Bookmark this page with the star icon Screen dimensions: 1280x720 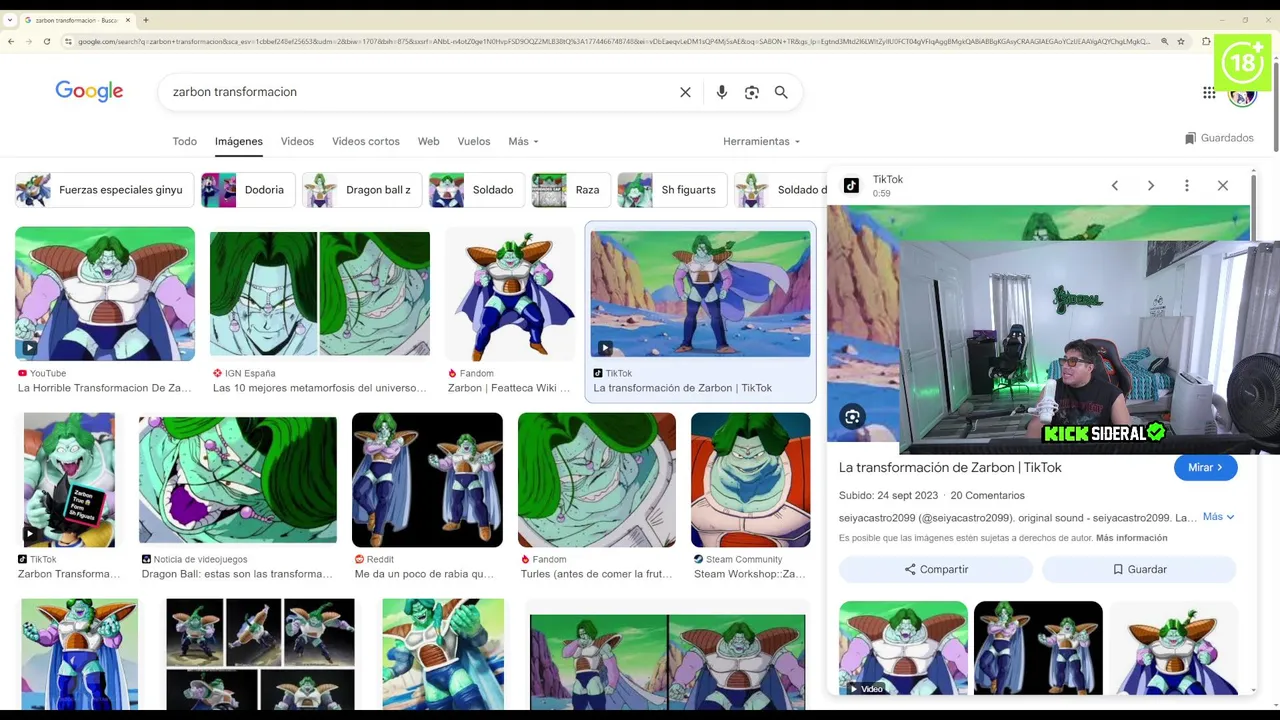click(1181, 41)
